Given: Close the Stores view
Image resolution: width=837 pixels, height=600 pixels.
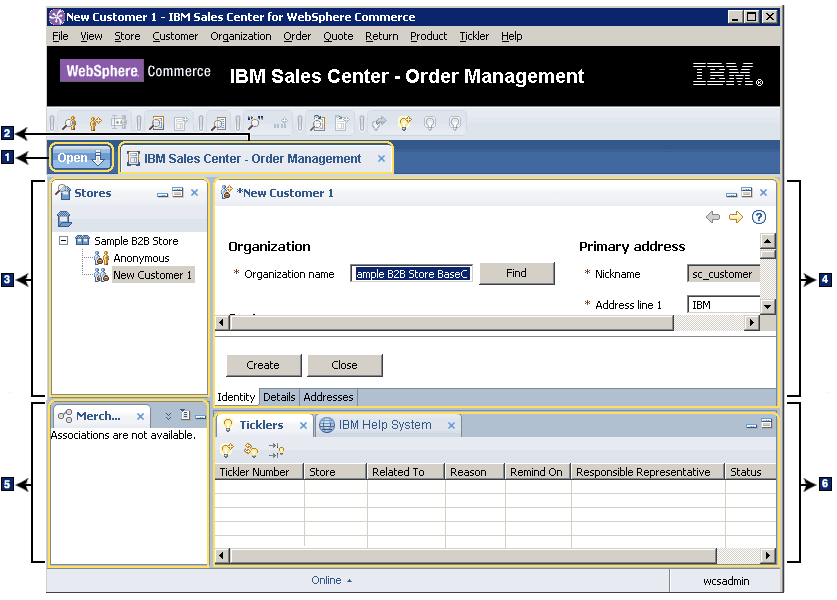Looking at the screenshot, I should (194, 193).
